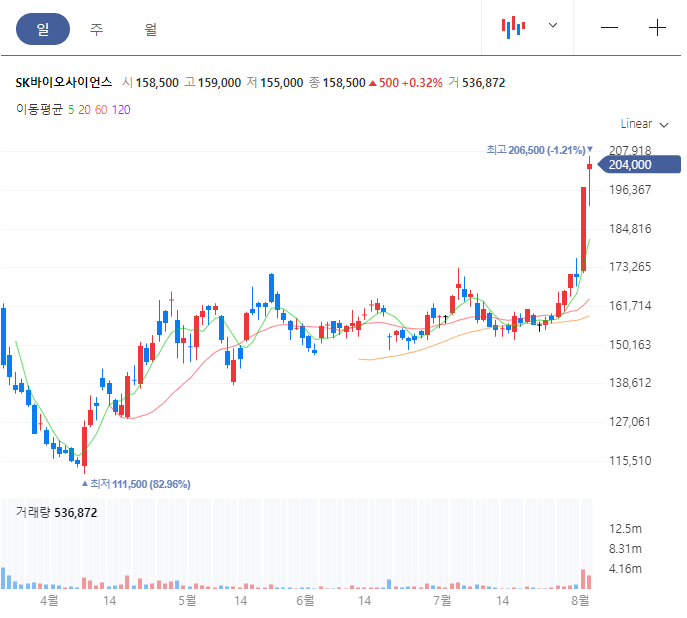
Task: Click the 8월 date axis label
Action: (580, 600)
